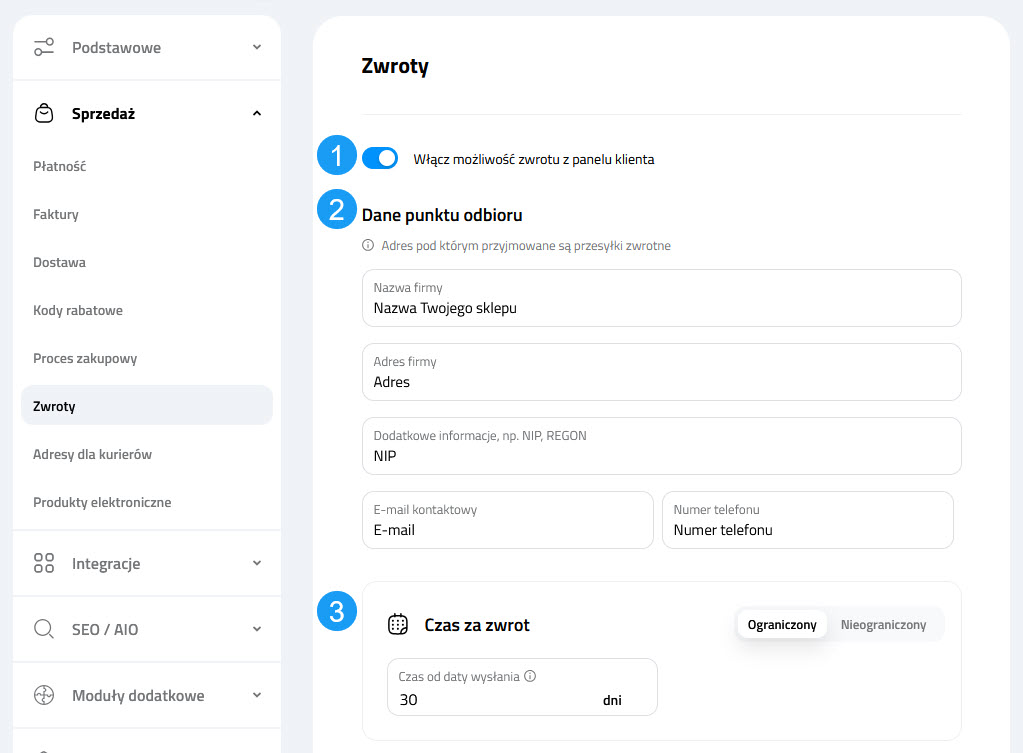Open the Dostawa menu item

59,262
